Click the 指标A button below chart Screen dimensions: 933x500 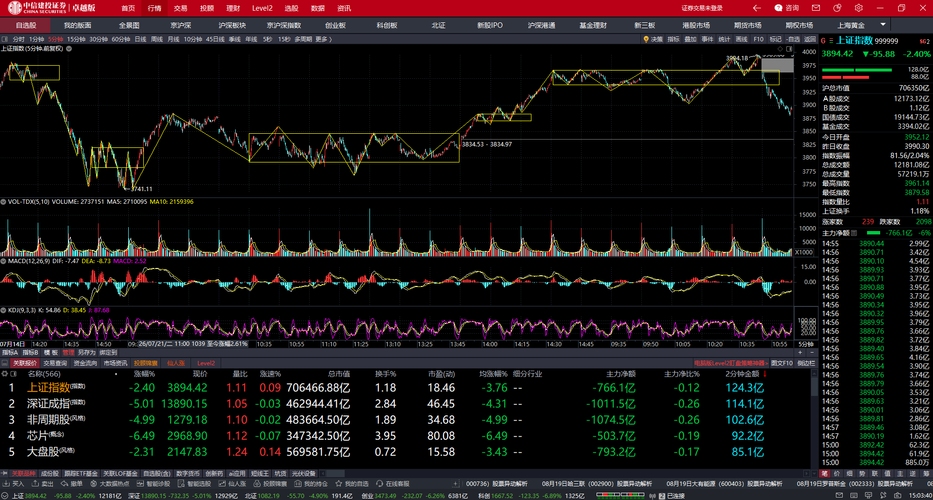pyautogui.click(x=8, y=352)
